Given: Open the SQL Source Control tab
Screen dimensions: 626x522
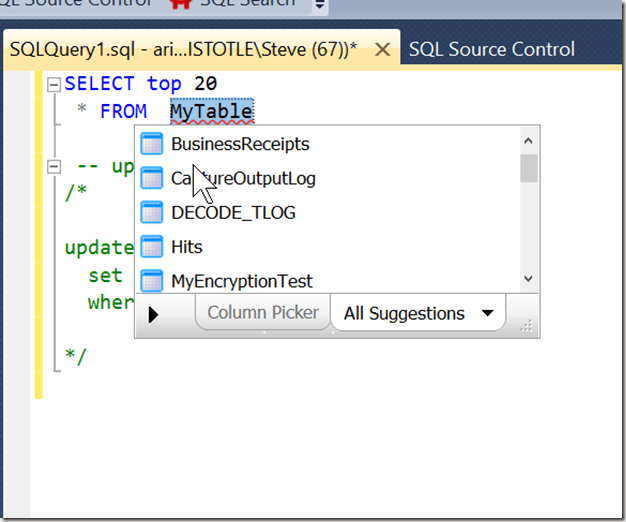Looking at the screenshot, I should [x=492, y=49].
